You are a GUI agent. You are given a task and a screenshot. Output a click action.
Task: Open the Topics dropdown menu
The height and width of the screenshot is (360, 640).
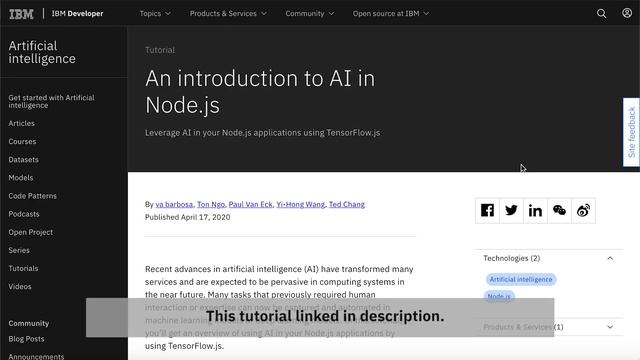[155, 13]
